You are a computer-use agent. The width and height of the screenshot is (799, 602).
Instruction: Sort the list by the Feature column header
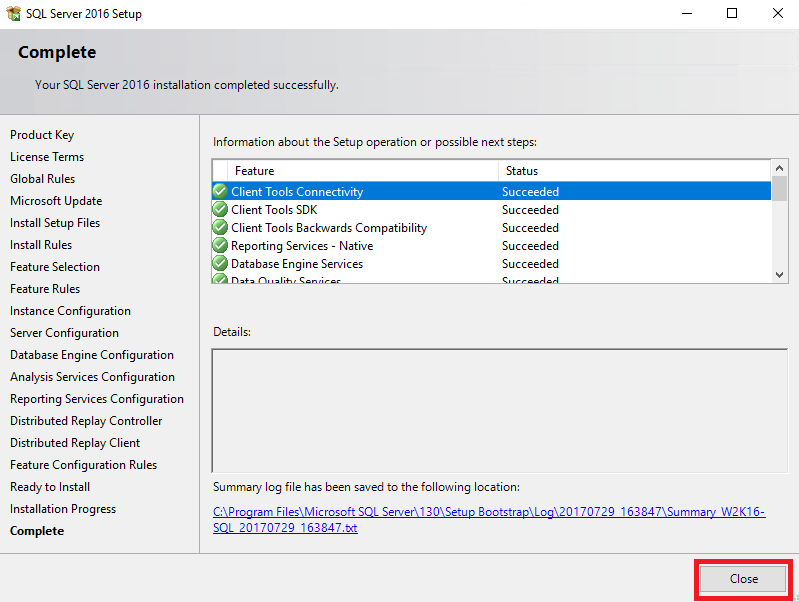(x=360, y=171)
